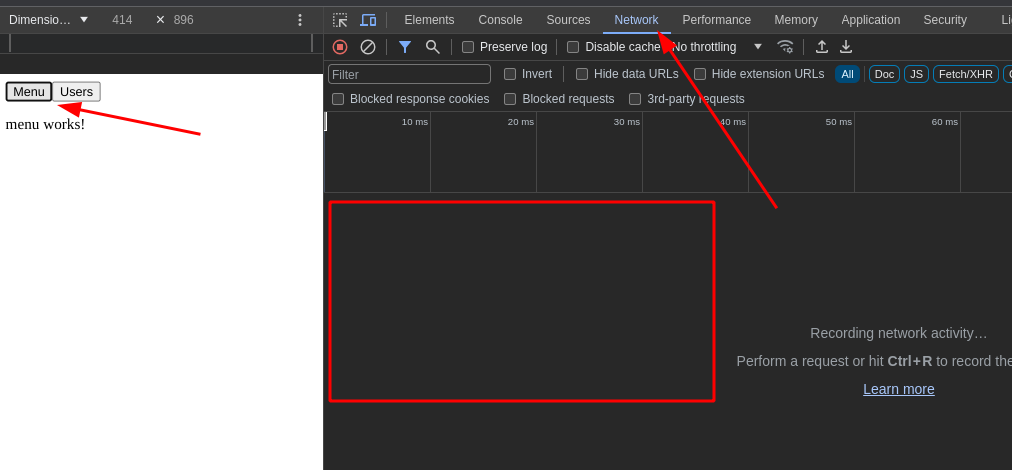1012x470 pixels.
Task: Open the Performance tab
Action: click(716, 20)
